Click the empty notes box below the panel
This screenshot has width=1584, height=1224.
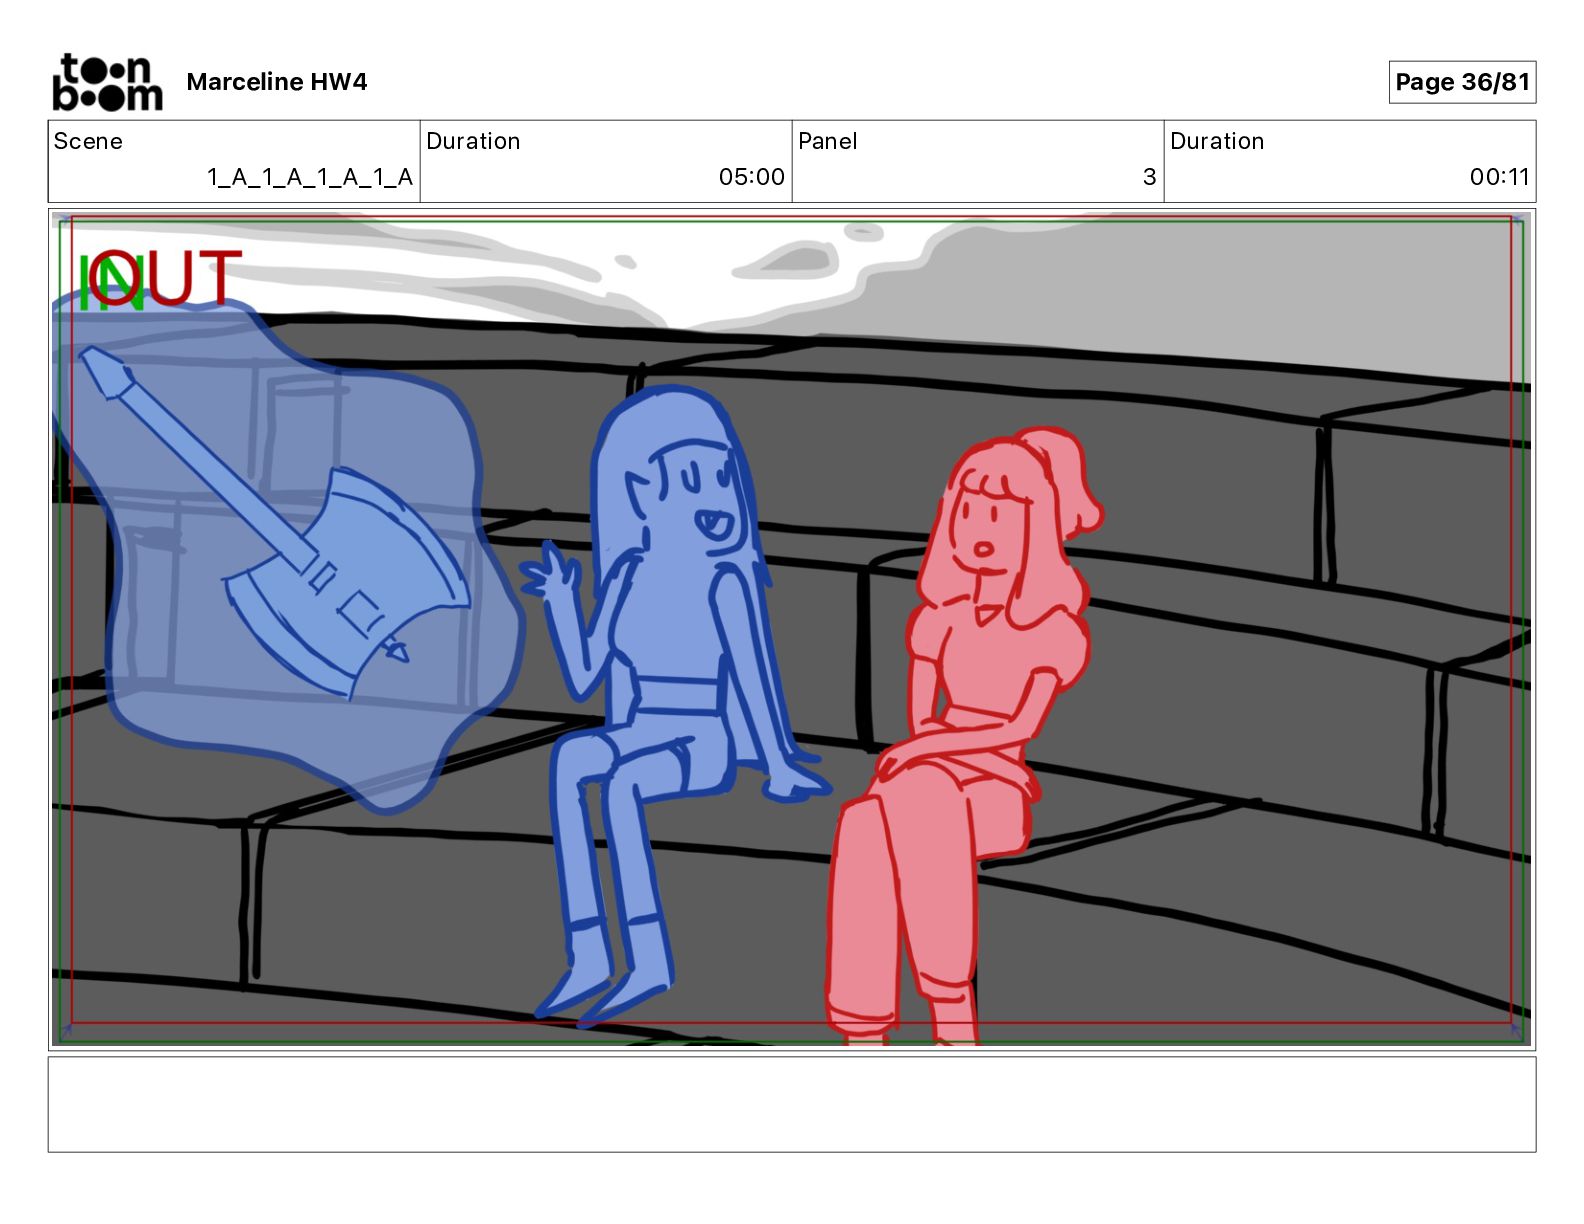click(792, 1104)
